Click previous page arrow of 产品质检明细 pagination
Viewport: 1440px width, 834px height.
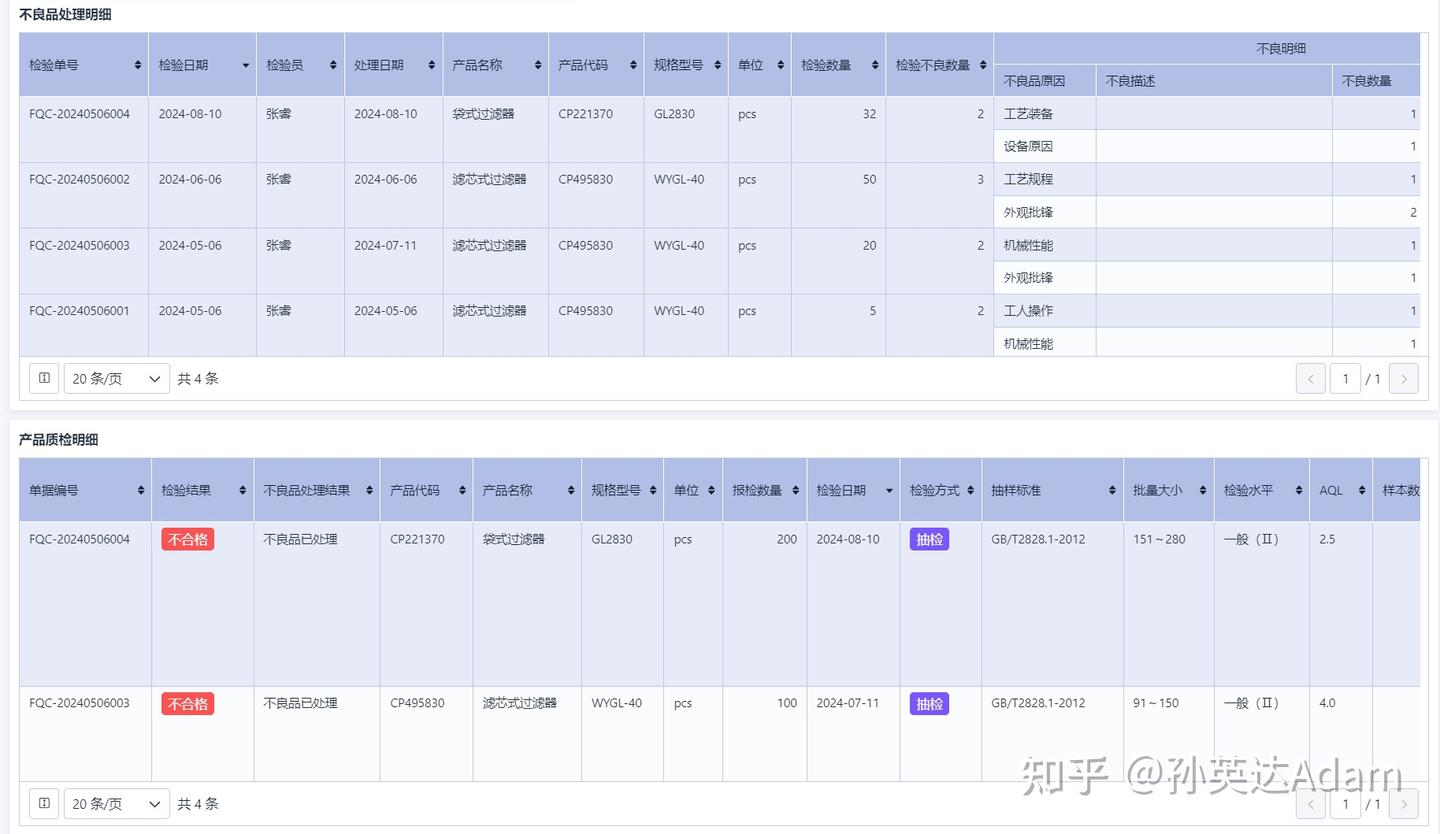tap(1310, 803)
